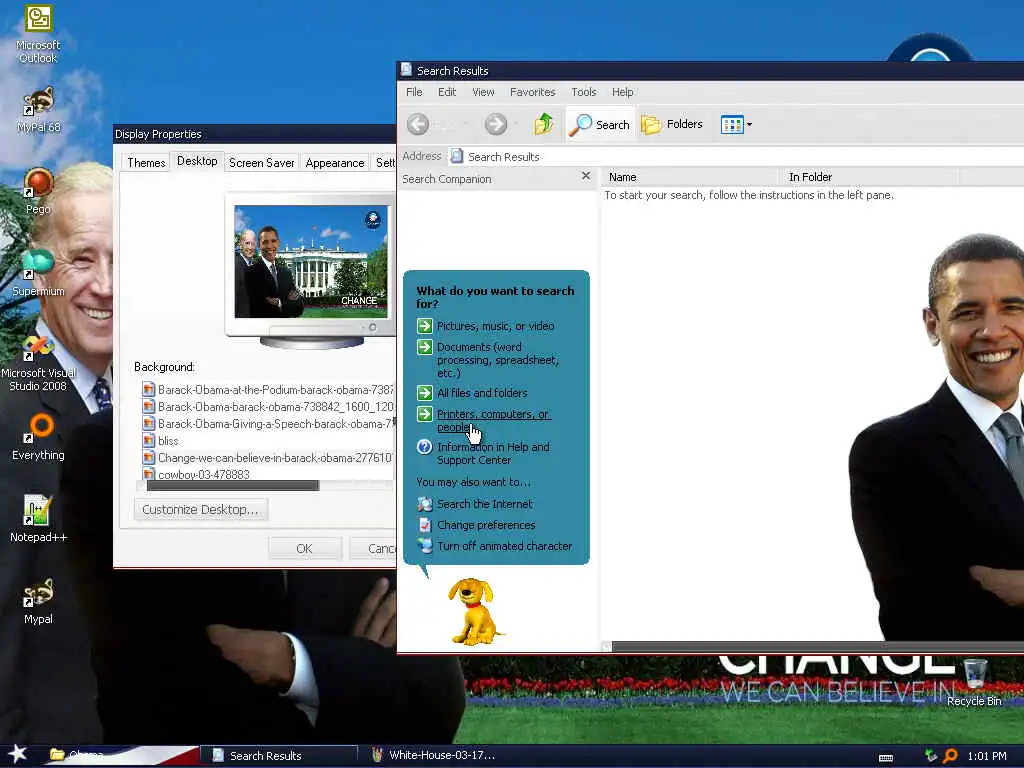Choose Printers, computers, or people
The image size is (1024, 768).
[x=493, y=421]
